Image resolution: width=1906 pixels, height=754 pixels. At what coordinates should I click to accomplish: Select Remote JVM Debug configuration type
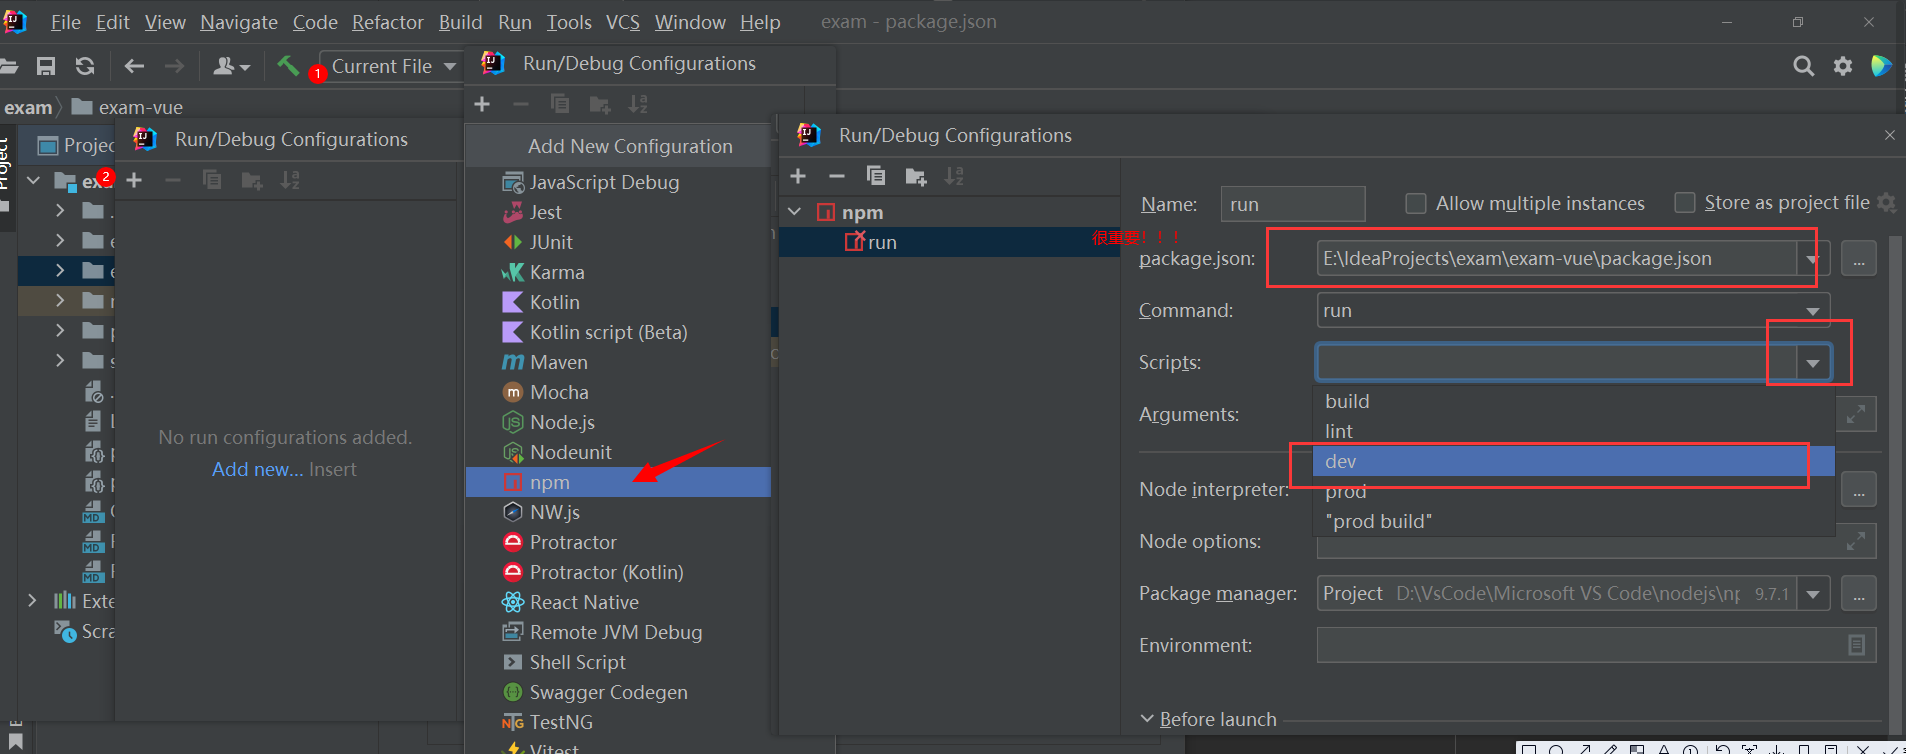tap(618, 632)
